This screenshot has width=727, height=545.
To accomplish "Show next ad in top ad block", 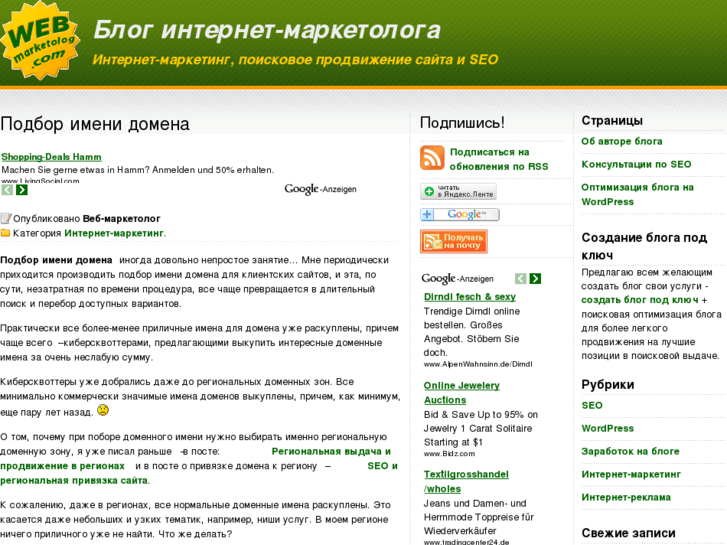I will click(x=22, y=190).
